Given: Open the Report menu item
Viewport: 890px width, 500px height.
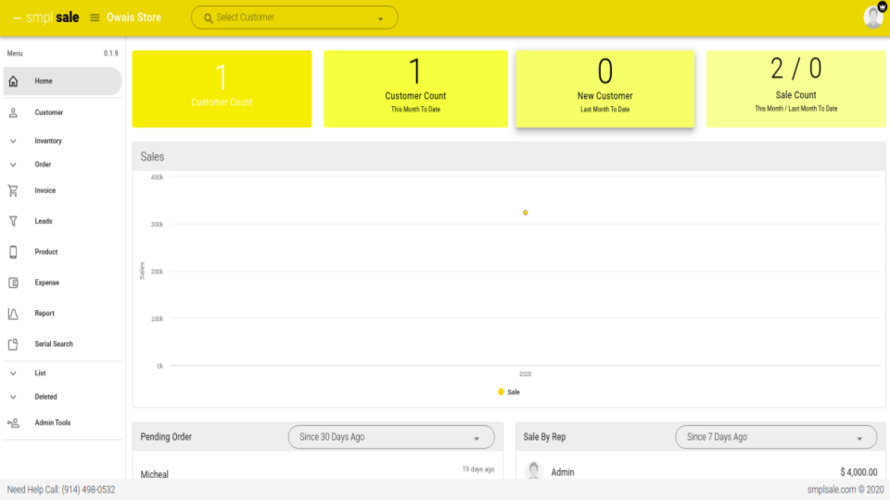Looking at the screenshot, I should [62, 313].
